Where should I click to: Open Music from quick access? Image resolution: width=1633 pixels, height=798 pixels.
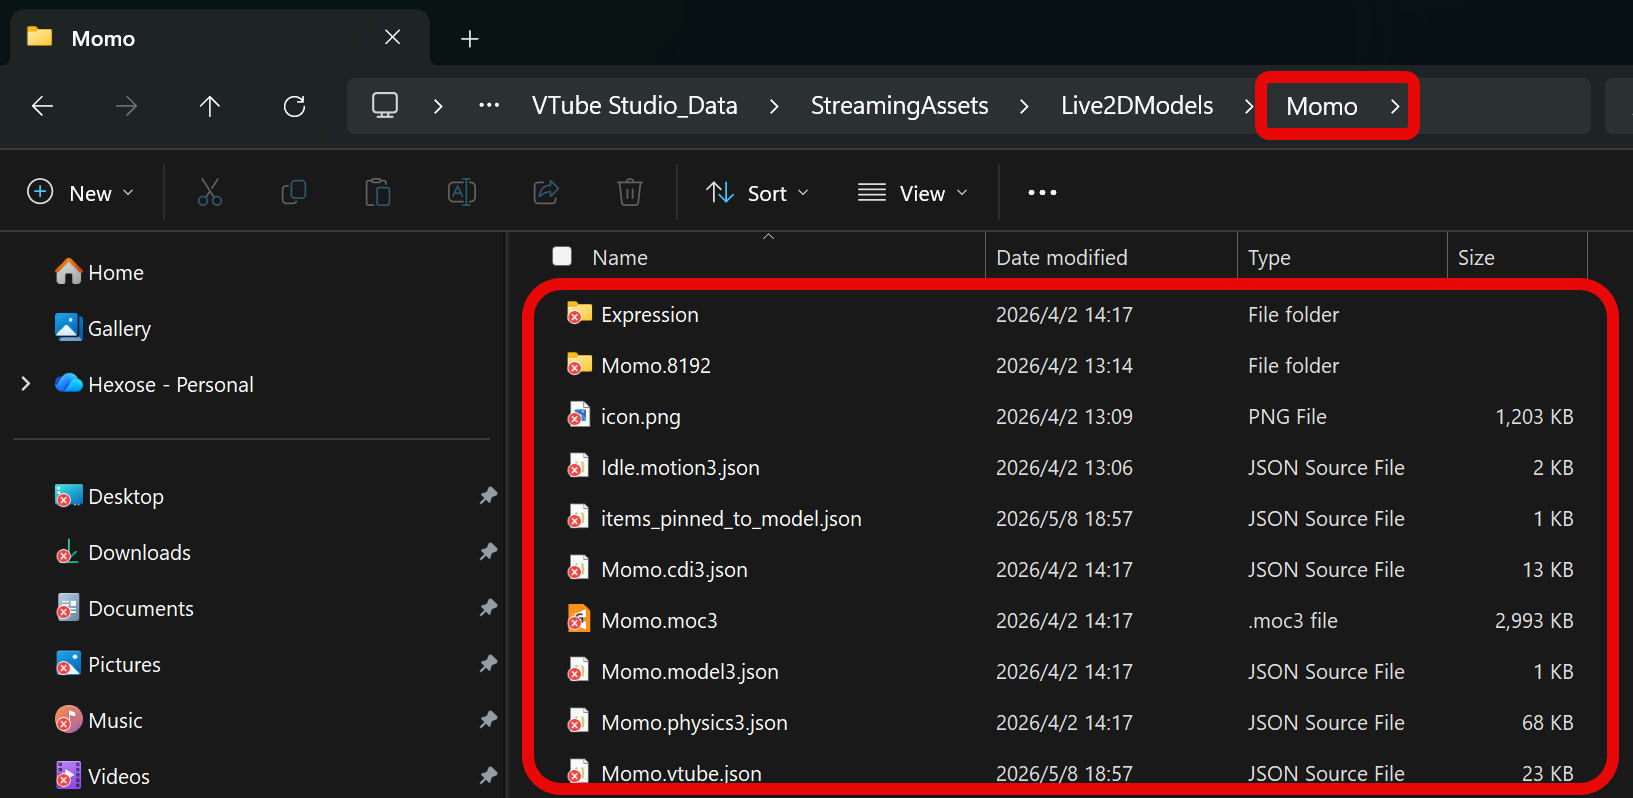[99, 720]
